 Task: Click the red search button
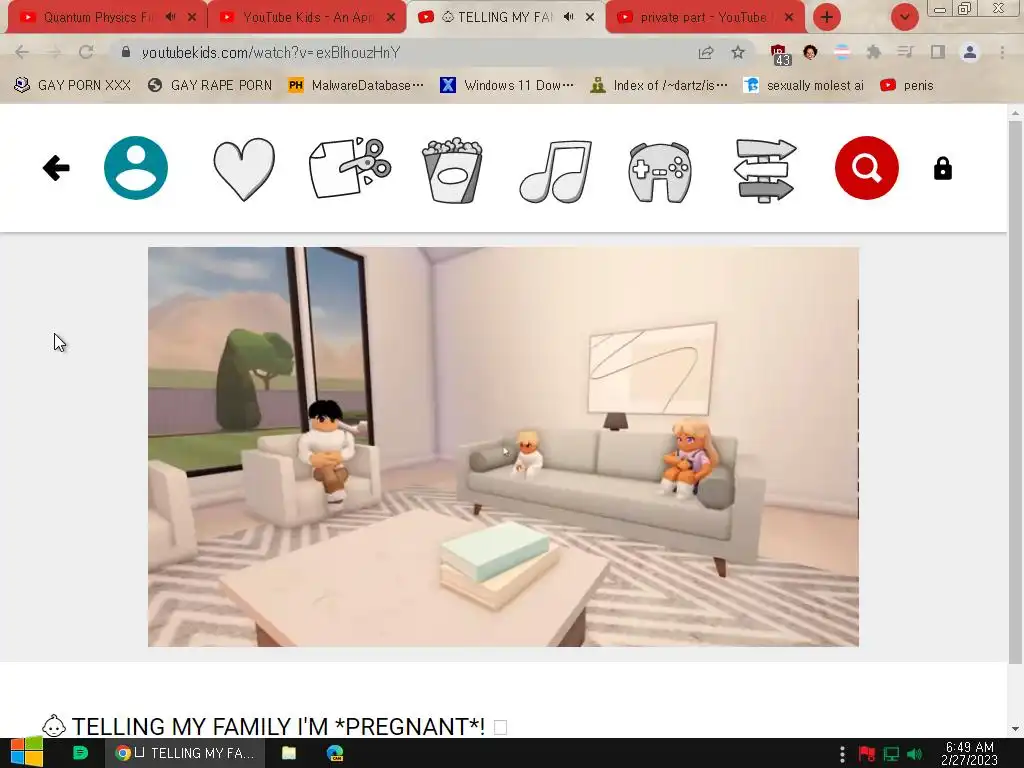click(867, 168)
